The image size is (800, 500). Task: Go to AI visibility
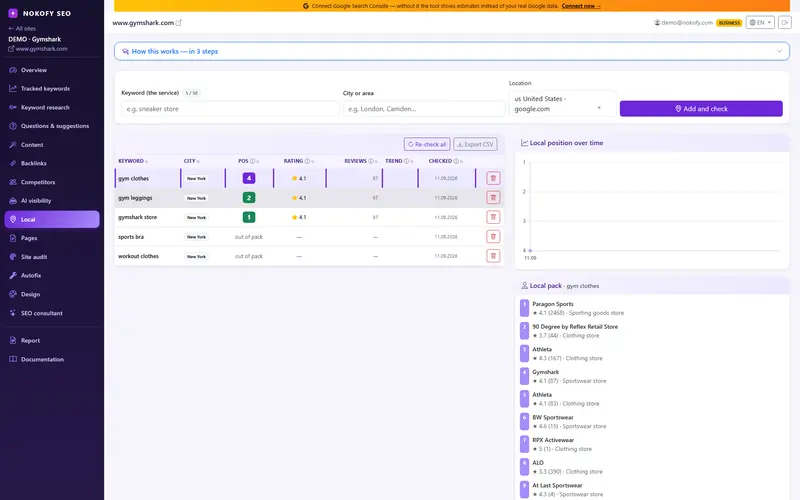[x=52, y=201]
